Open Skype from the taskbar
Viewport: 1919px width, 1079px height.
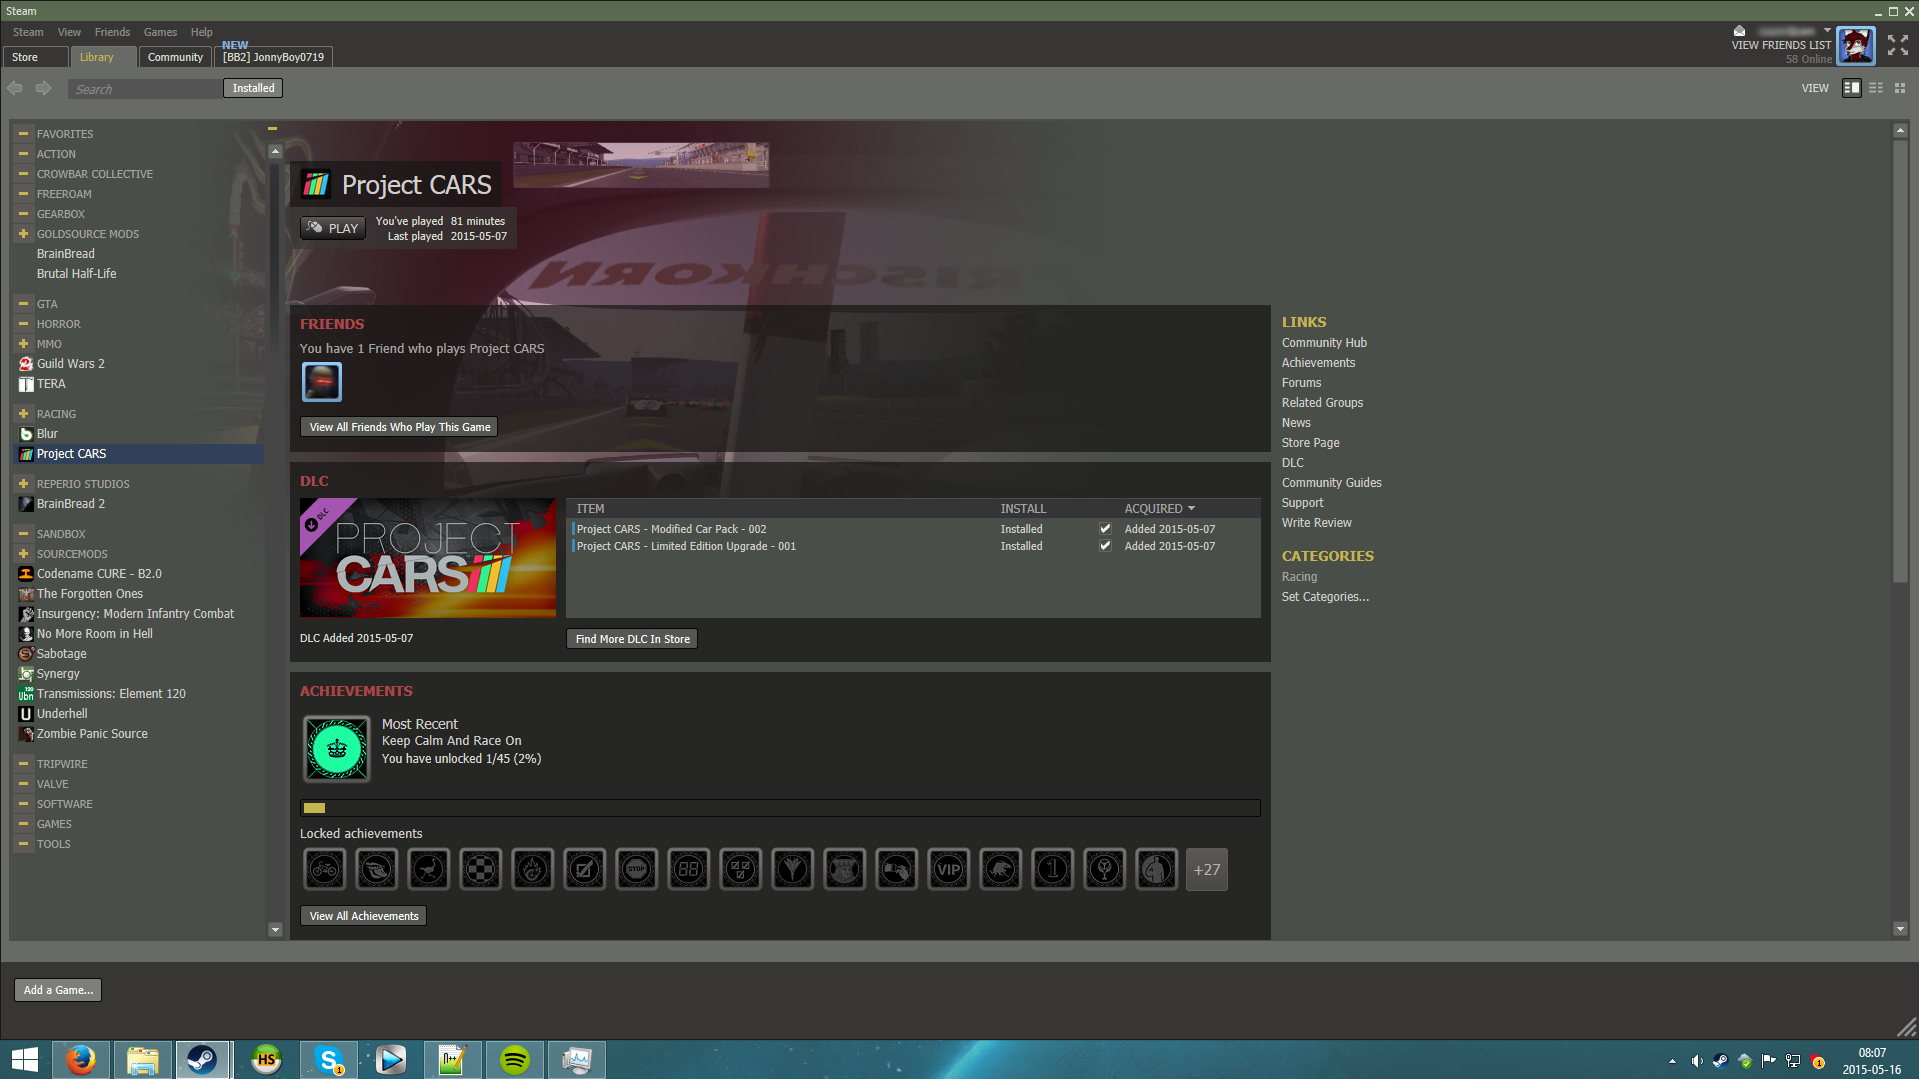329,1060
